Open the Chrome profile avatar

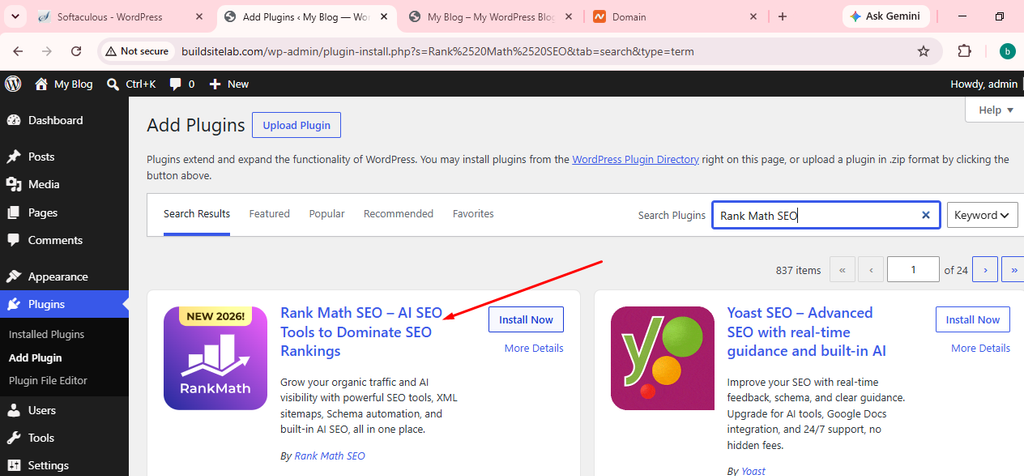1008,52
